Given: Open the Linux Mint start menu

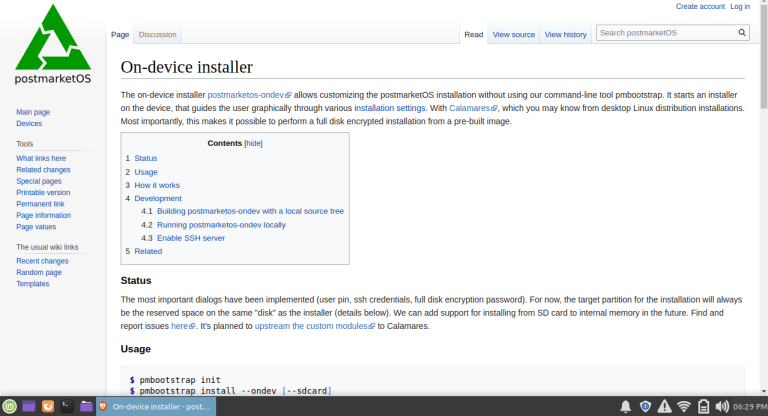Looking at the screenshot, I should click(x=9, y=406).
